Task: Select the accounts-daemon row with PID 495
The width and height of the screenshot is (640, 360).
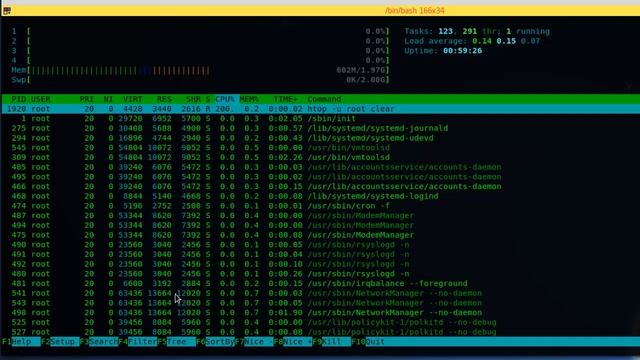Action: click(320, 177)
